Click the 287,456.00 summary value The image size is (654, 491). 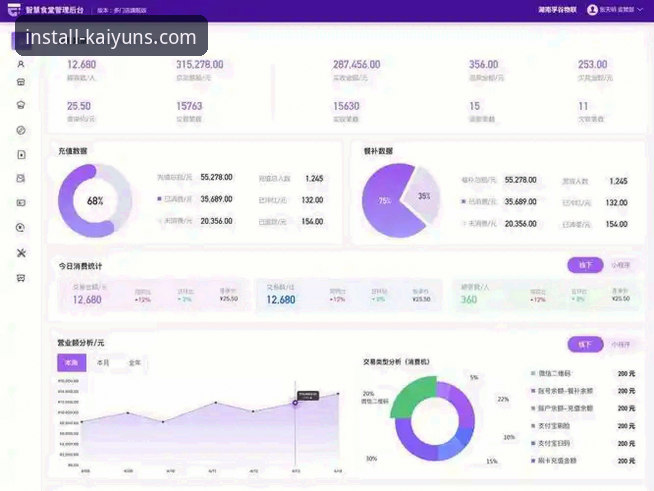(357, 64)
